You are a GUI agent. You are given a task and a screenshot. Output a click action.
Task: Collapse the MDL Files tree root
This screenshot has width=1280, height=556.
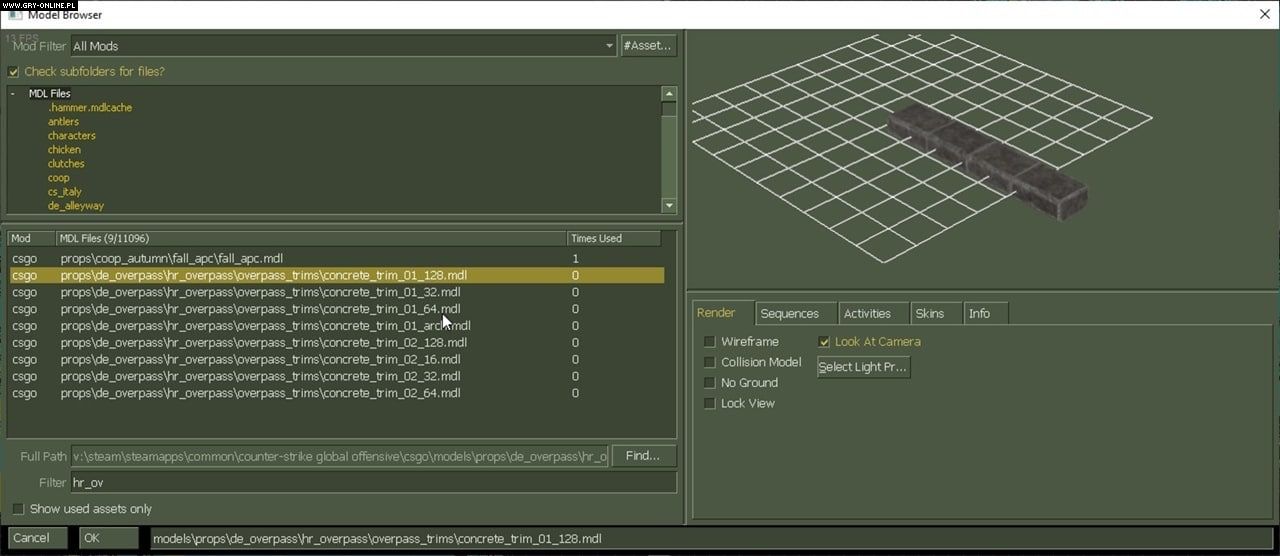point(13,94)
